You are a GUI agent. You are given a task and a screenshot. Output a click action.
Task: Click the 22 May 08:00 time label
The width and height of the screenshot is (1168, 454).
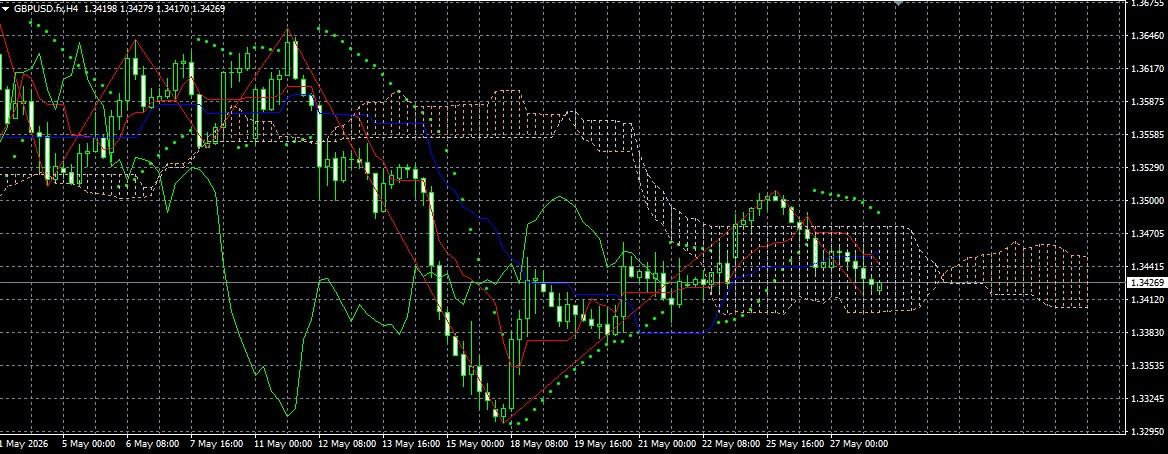(x=730, y=444)
